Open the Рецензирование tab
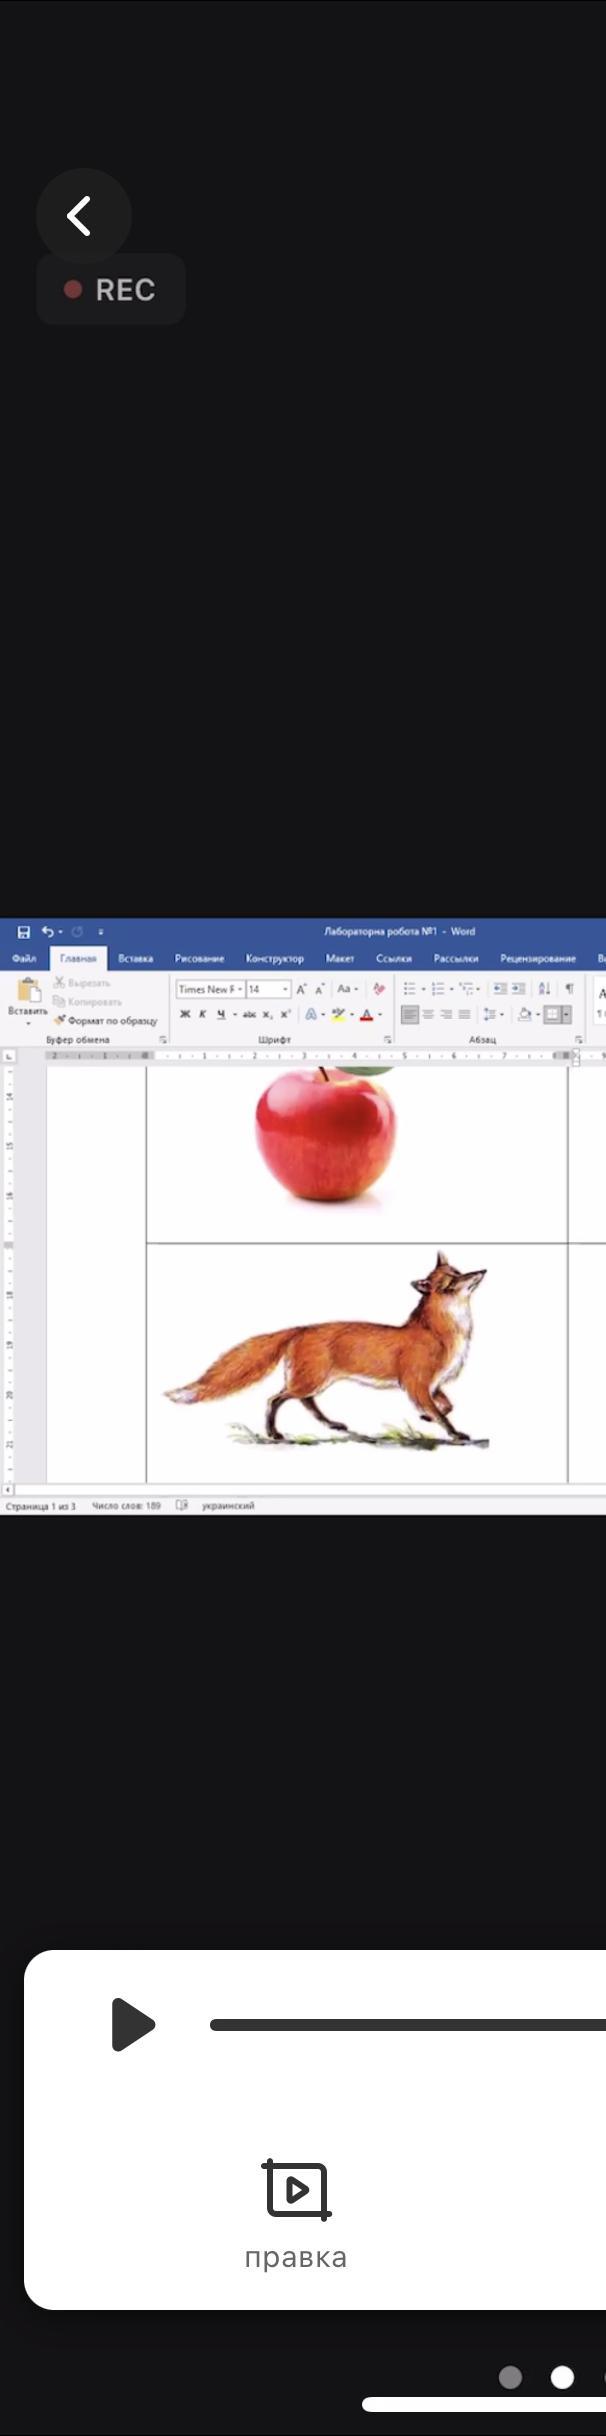The height and width of the screenshot is (2436, 606). (x=538, y=958)
